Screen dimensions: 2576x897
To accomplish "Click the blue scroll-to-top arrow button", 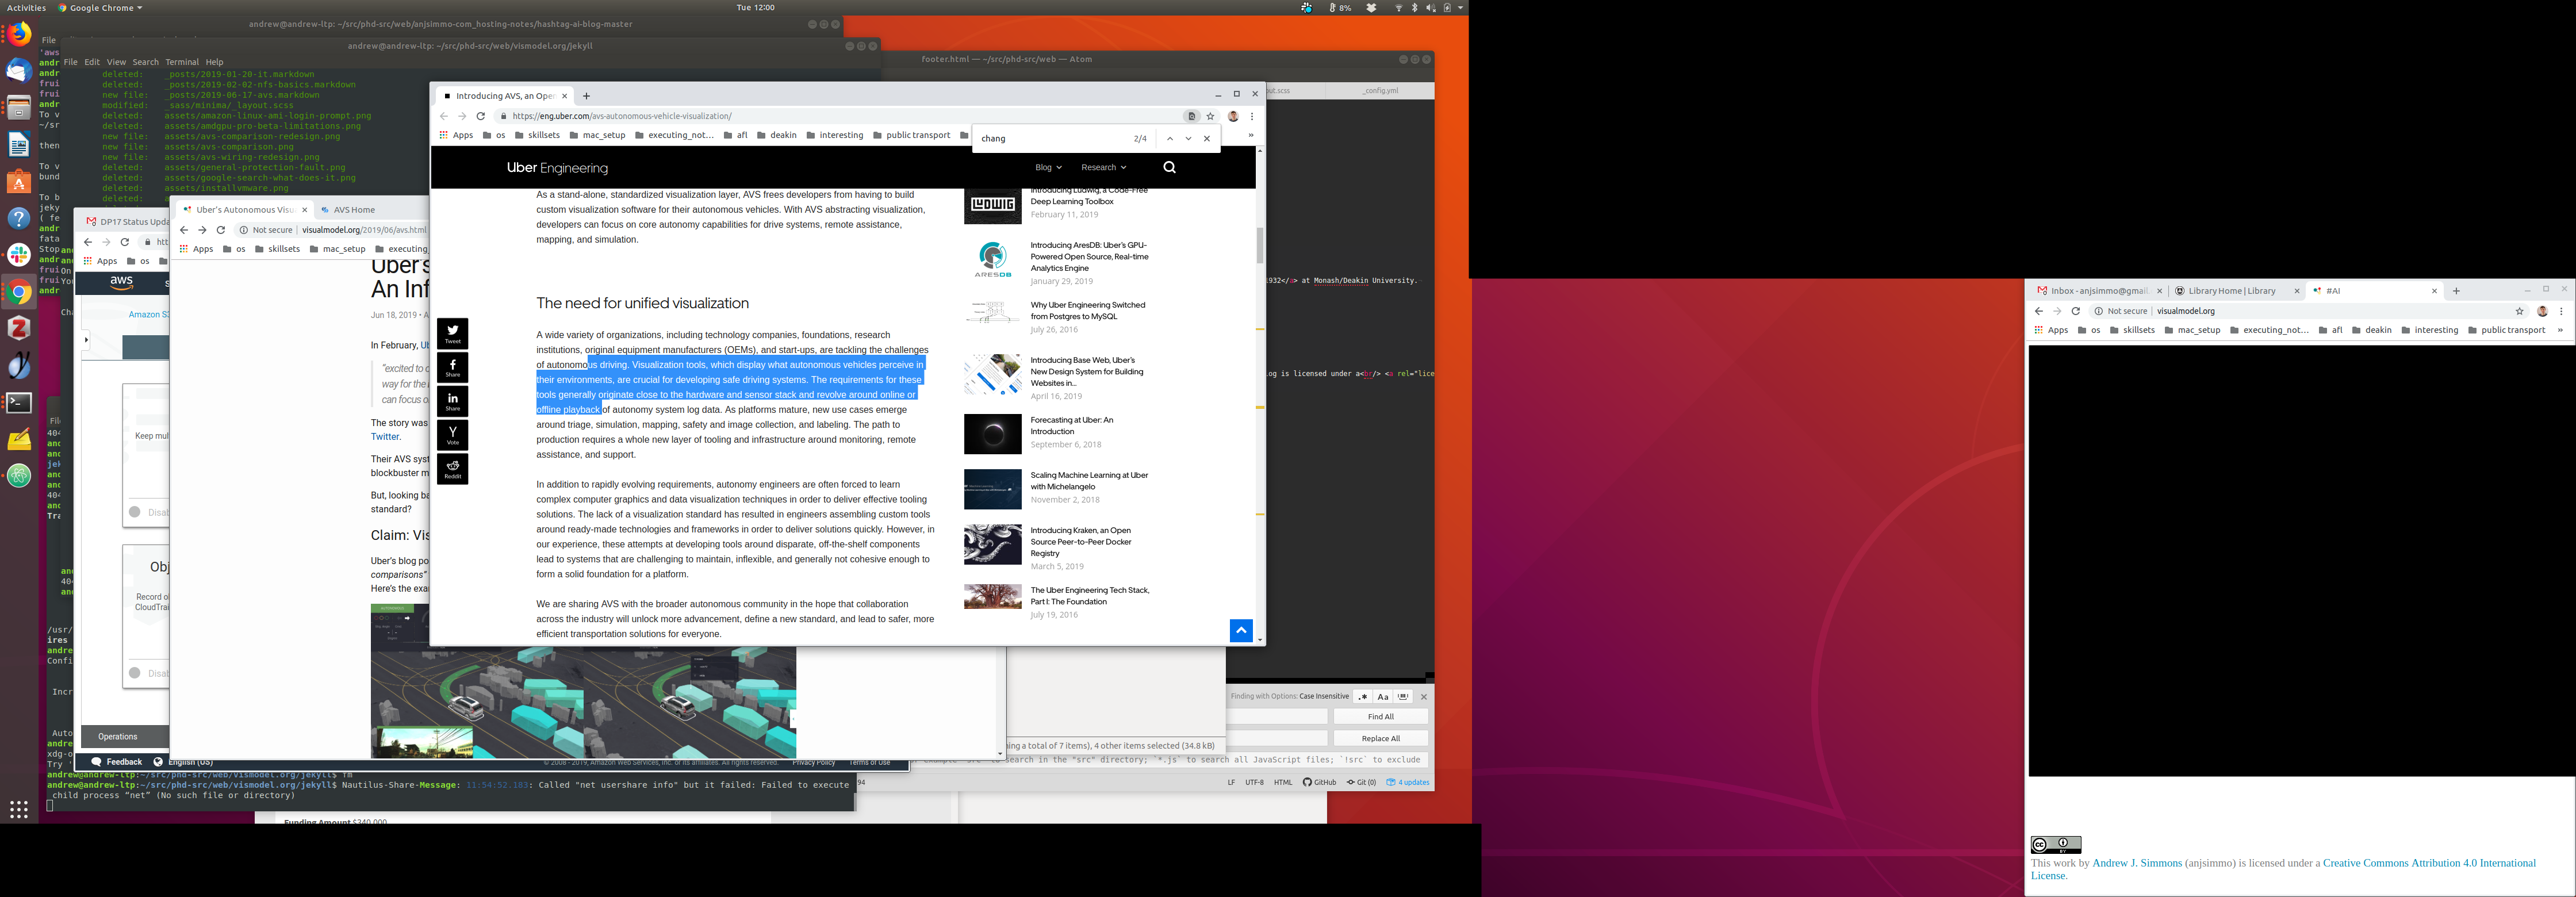I will [1240, 630].
